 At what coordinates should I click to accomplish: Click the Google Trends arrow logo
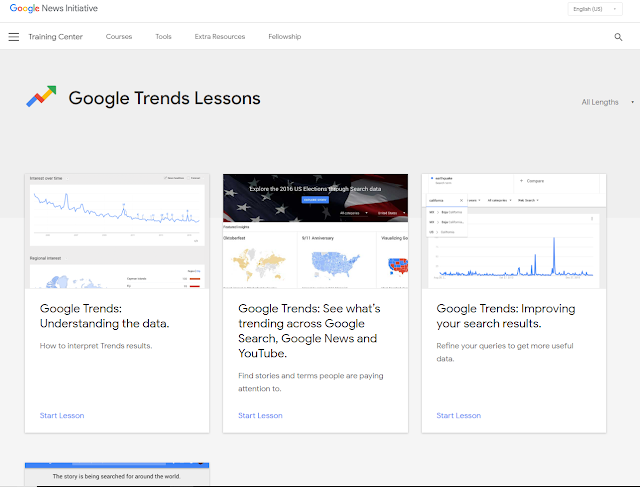[x=41, y=96]
